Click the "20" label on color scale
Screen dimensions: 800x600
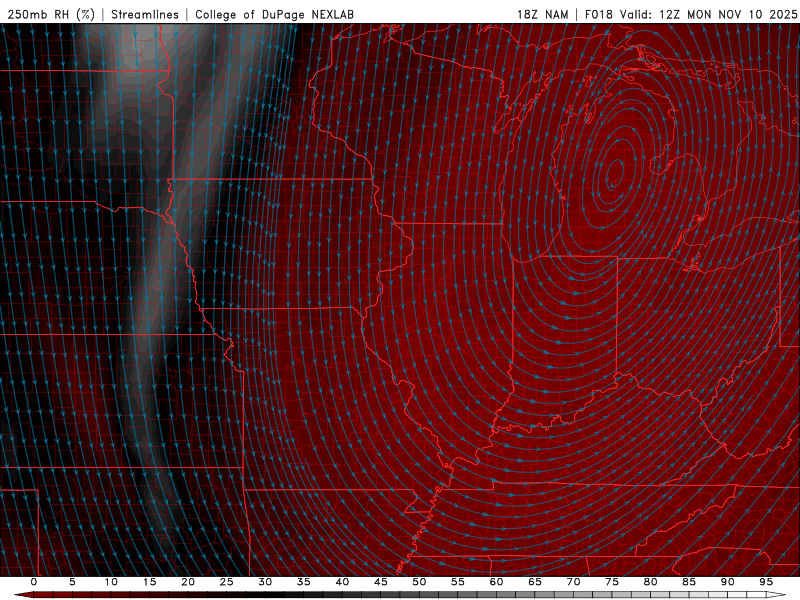coord(188,582)
